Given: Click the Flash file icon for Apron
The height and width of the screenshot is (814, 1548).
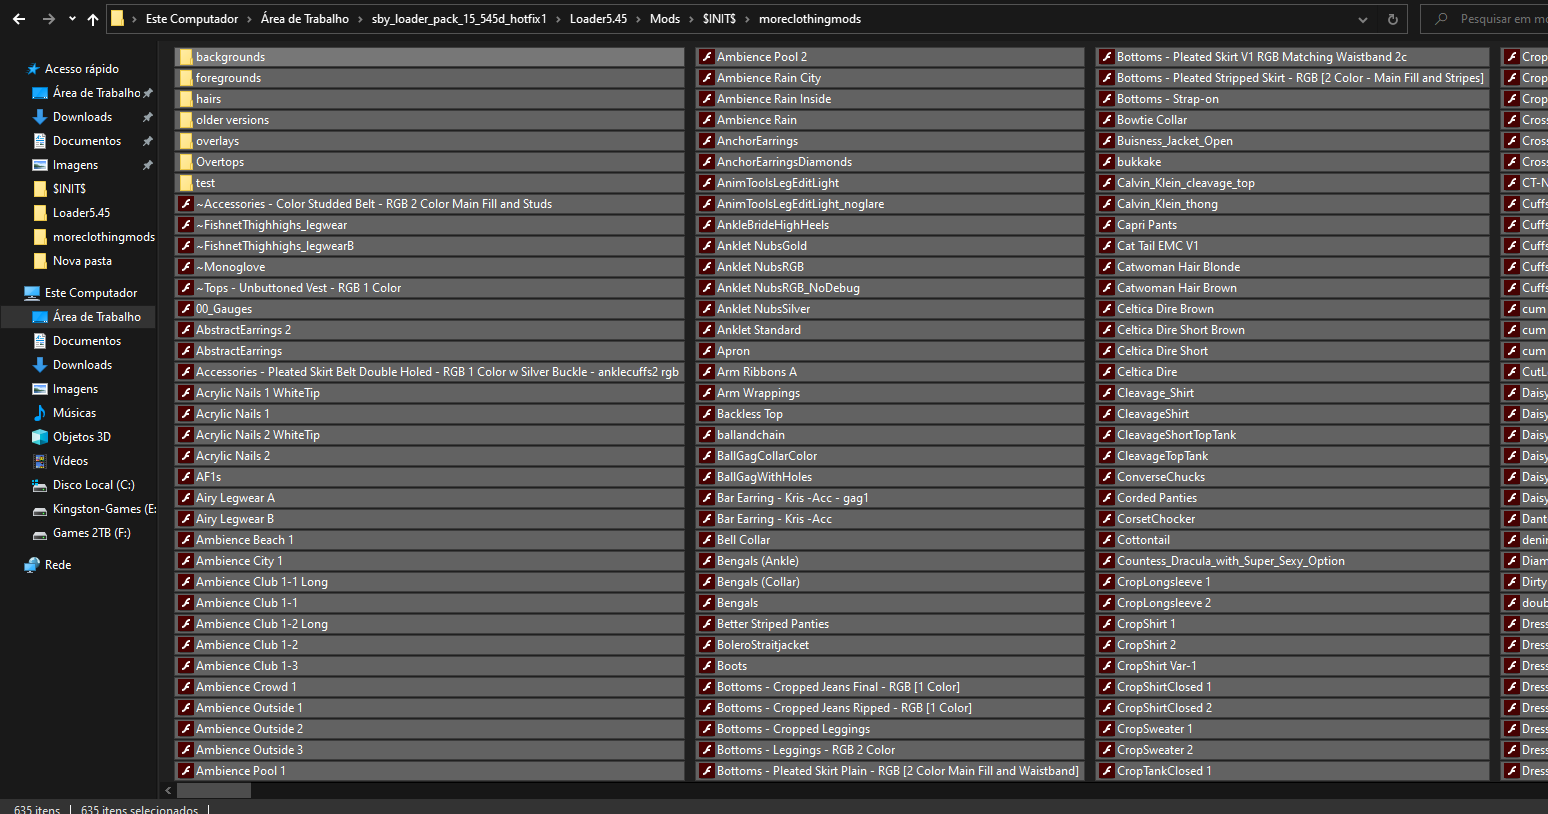Looking at the screenshot, I should 706,351.
